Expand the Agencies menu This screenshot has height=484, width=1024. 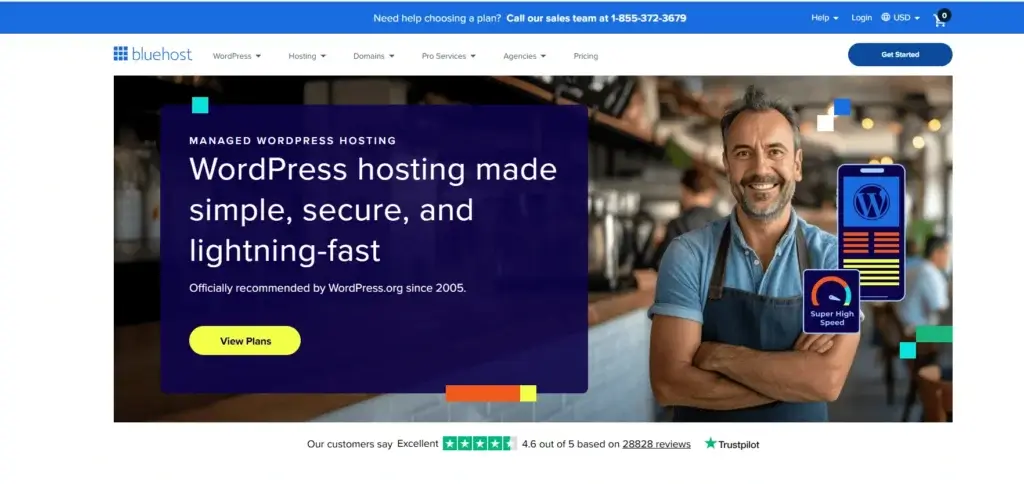(x=524, y=56)
